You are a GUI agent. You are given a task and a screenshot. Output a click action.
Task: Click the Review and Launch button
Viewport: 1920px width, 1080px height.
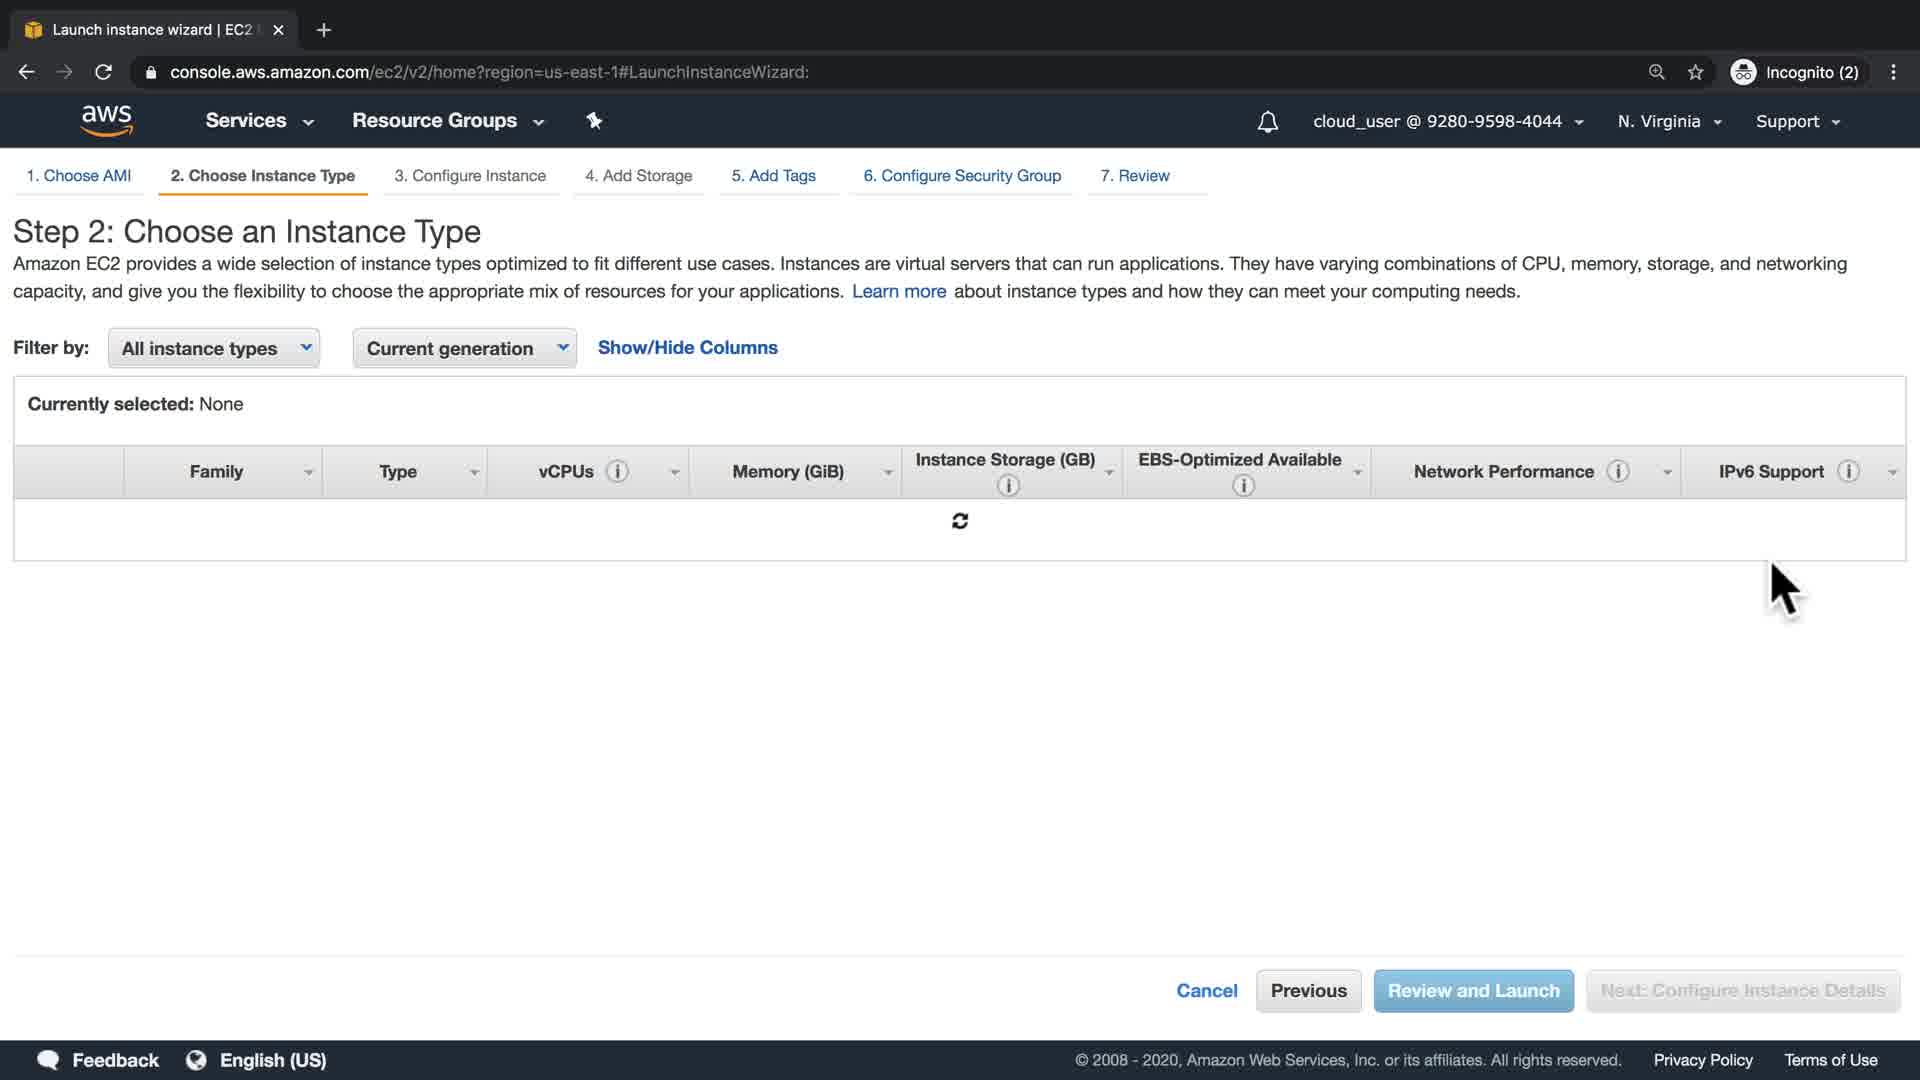click(x=1473, y=991)
